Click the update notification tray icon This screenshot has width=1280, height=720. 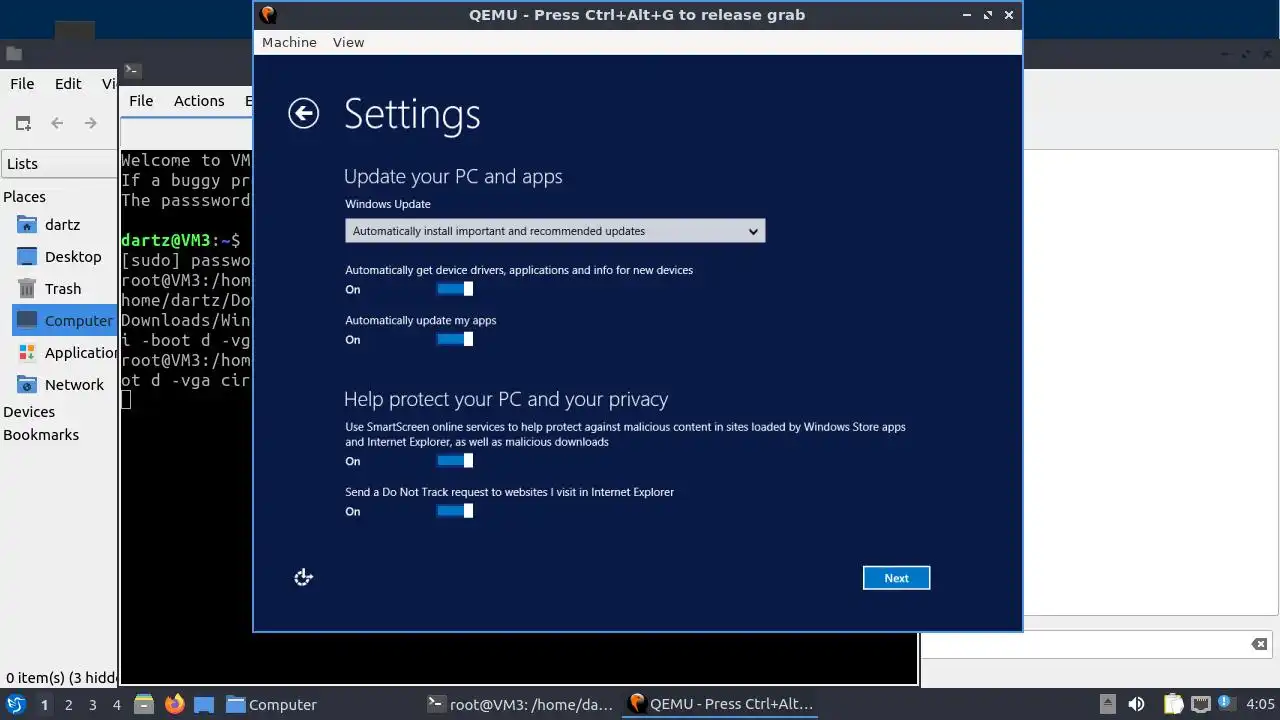click(1224, 704)
